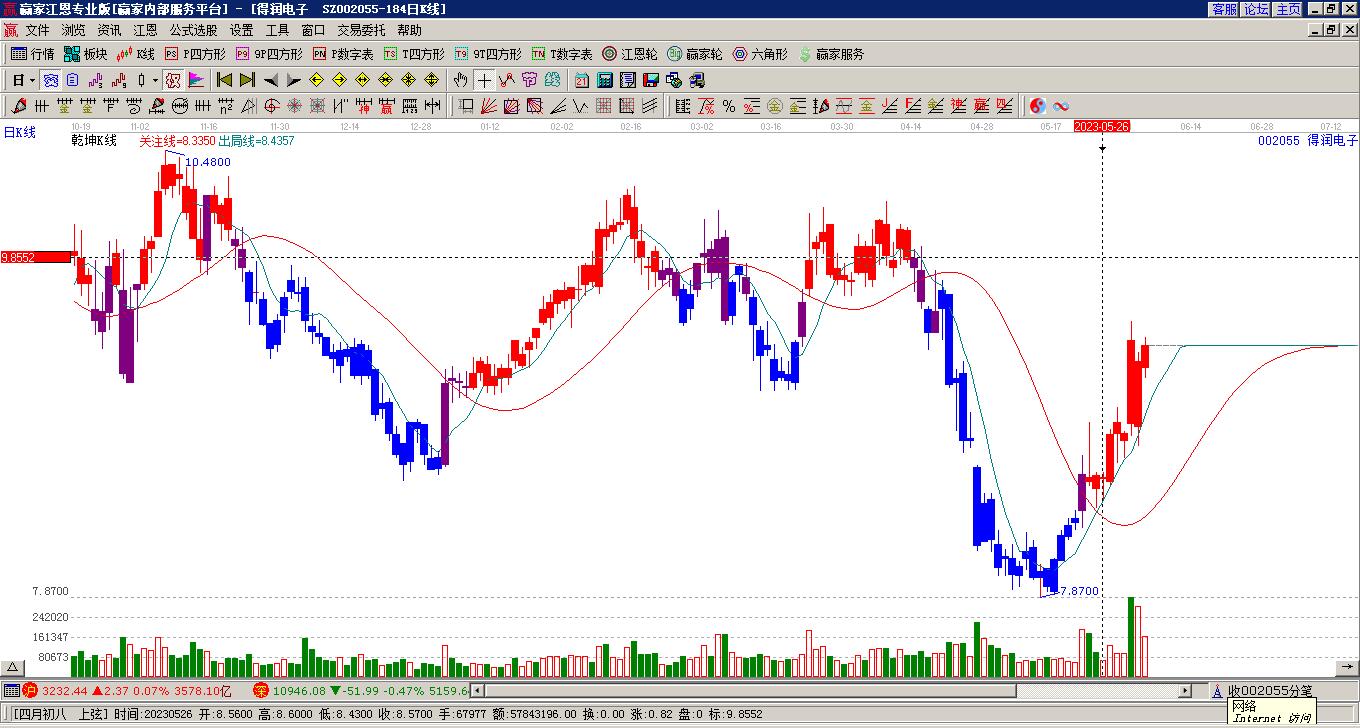Open the 9T四方形 tool
Screen dimensions: 1360x728
[488, 54]
